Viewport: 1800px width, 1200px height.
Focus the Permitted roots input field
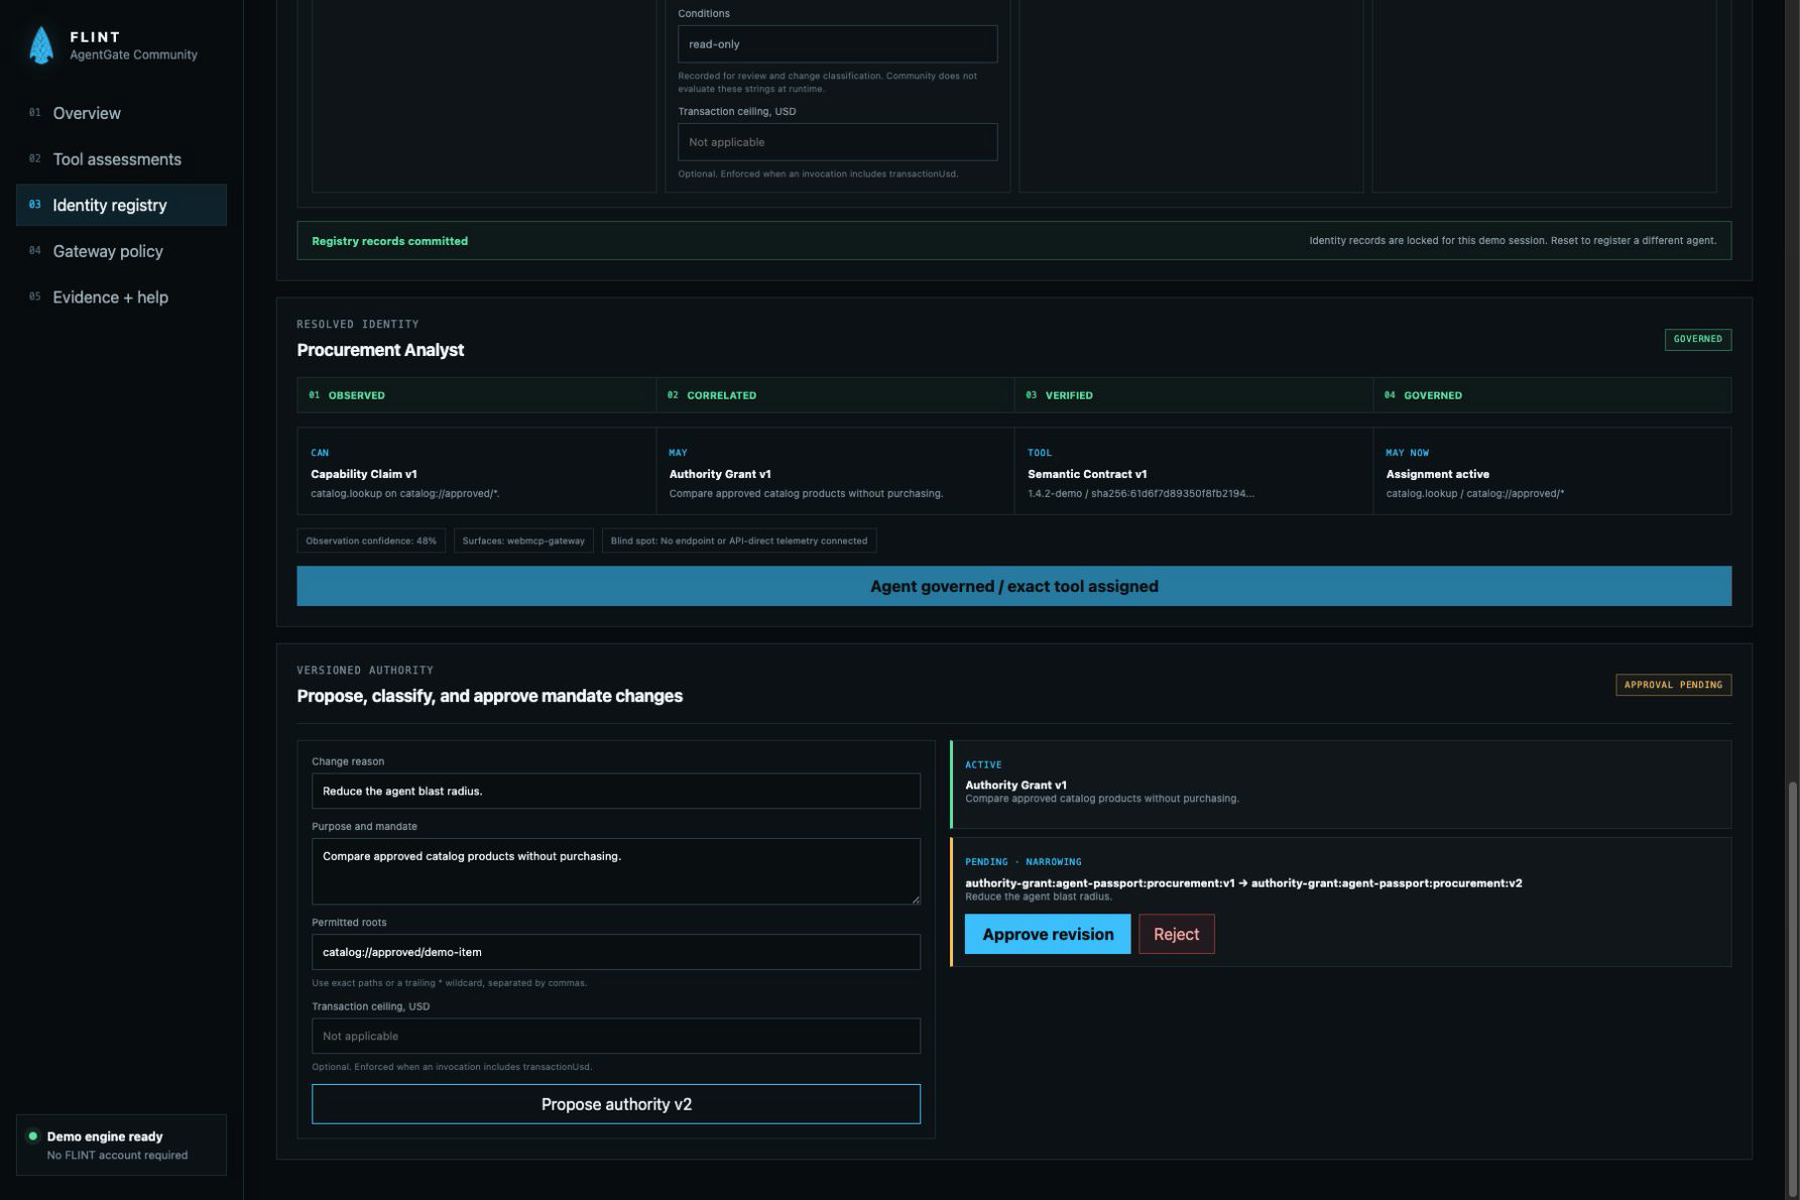click(616, 952)
